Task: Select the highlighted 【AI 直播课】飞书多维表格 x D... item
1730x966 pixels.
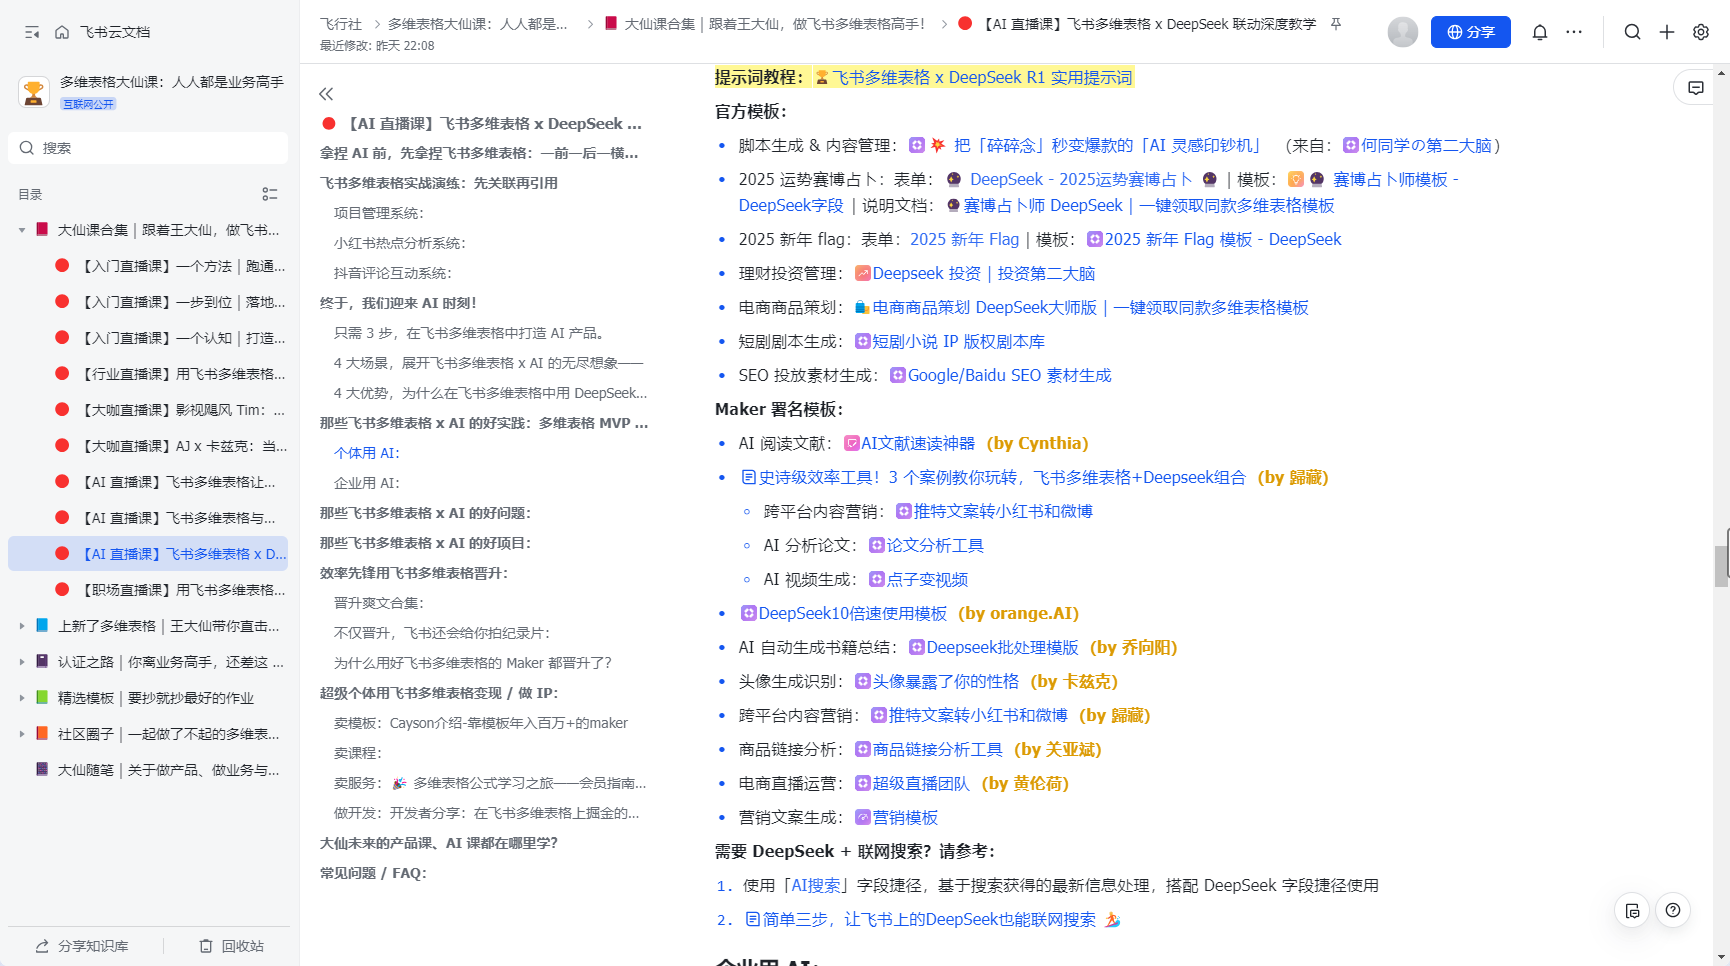Action: [x=148, y=554]
